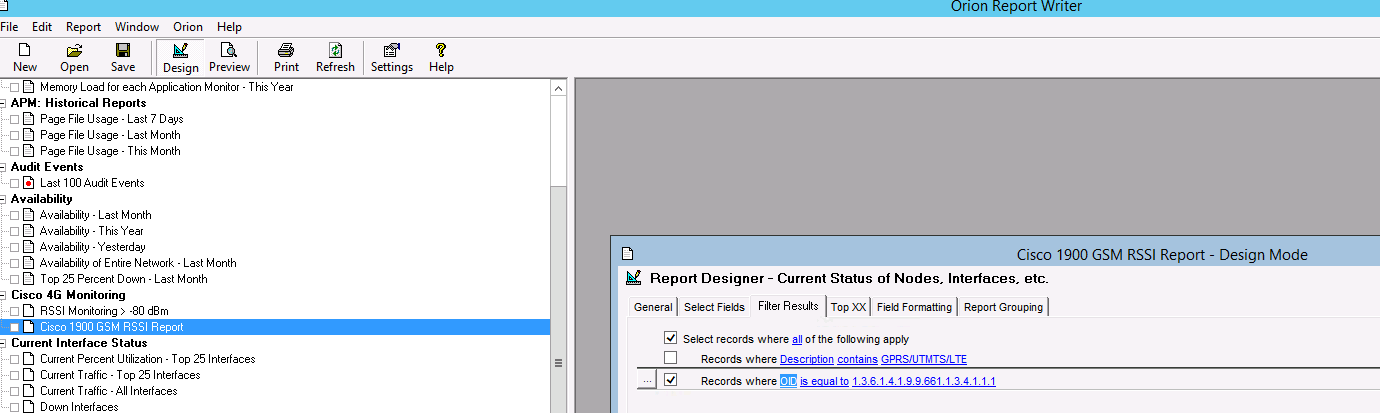
Task: Click the red icon of Last 100 Audit Events
Action: 29,183
